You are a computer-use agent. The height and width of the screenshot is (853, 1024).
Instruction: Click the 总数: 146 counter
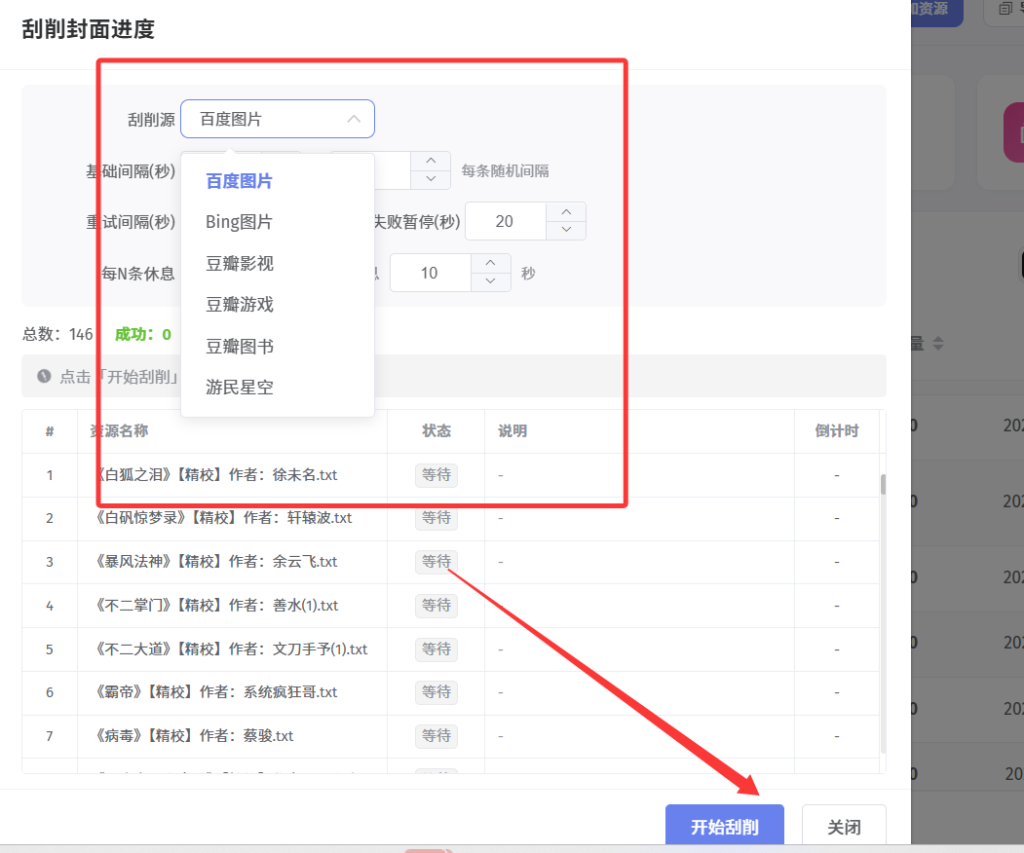pos(57,334)
